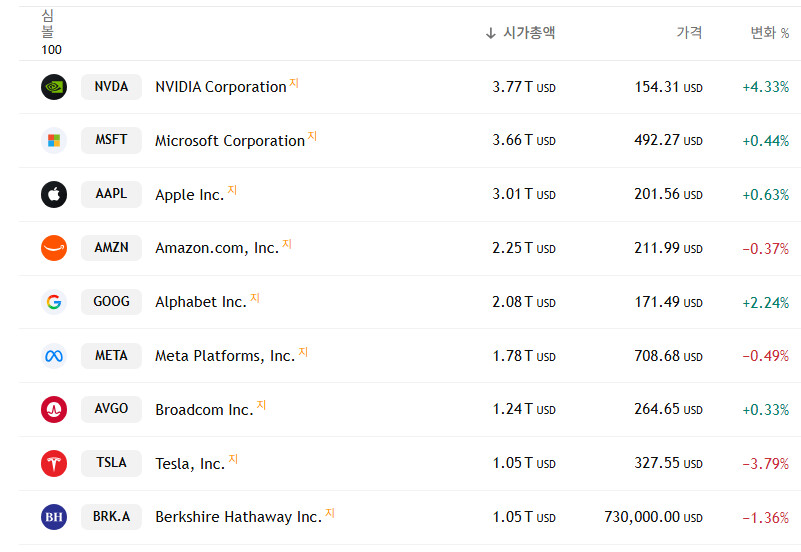Click the Meta logo icon

tap(54, 356)
